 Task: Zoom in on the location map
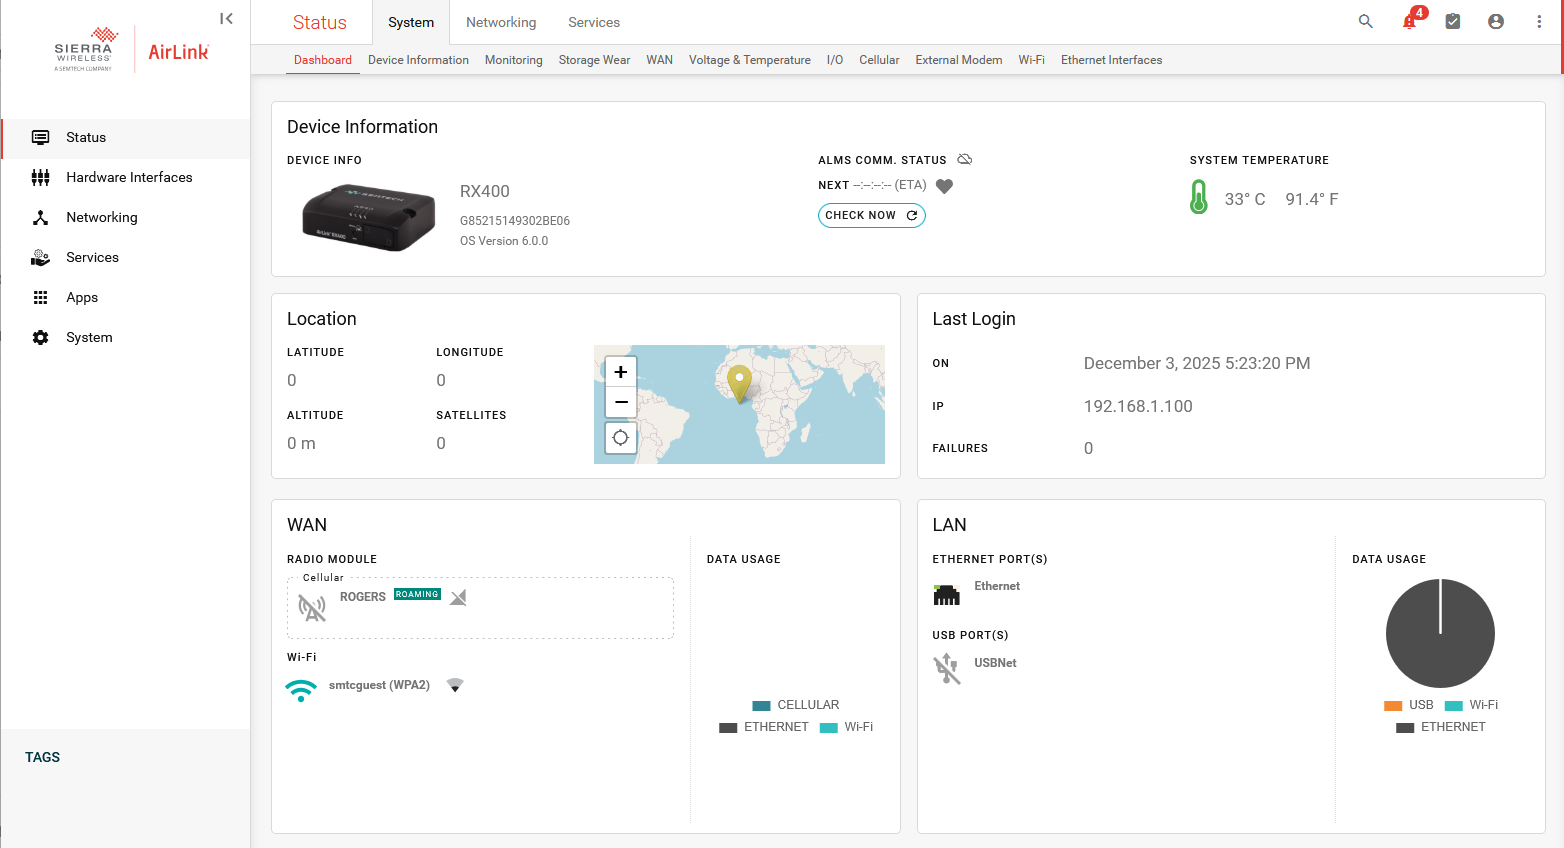620,372
